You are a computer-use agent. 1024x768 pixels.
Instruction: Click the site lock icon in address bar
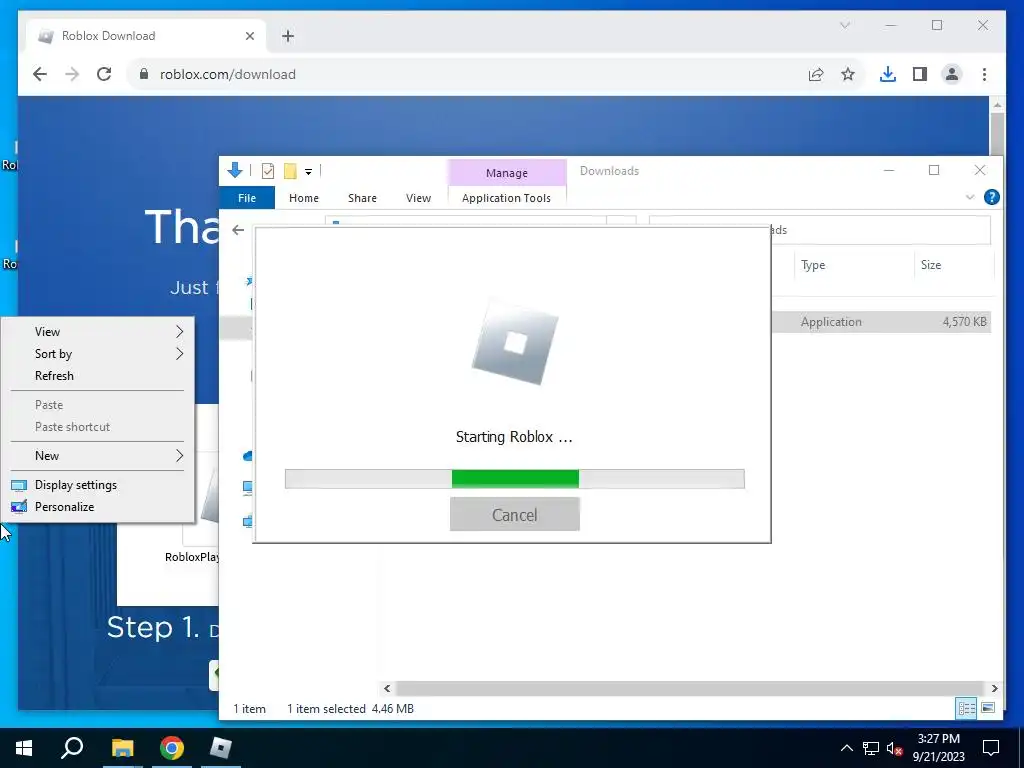144,74
